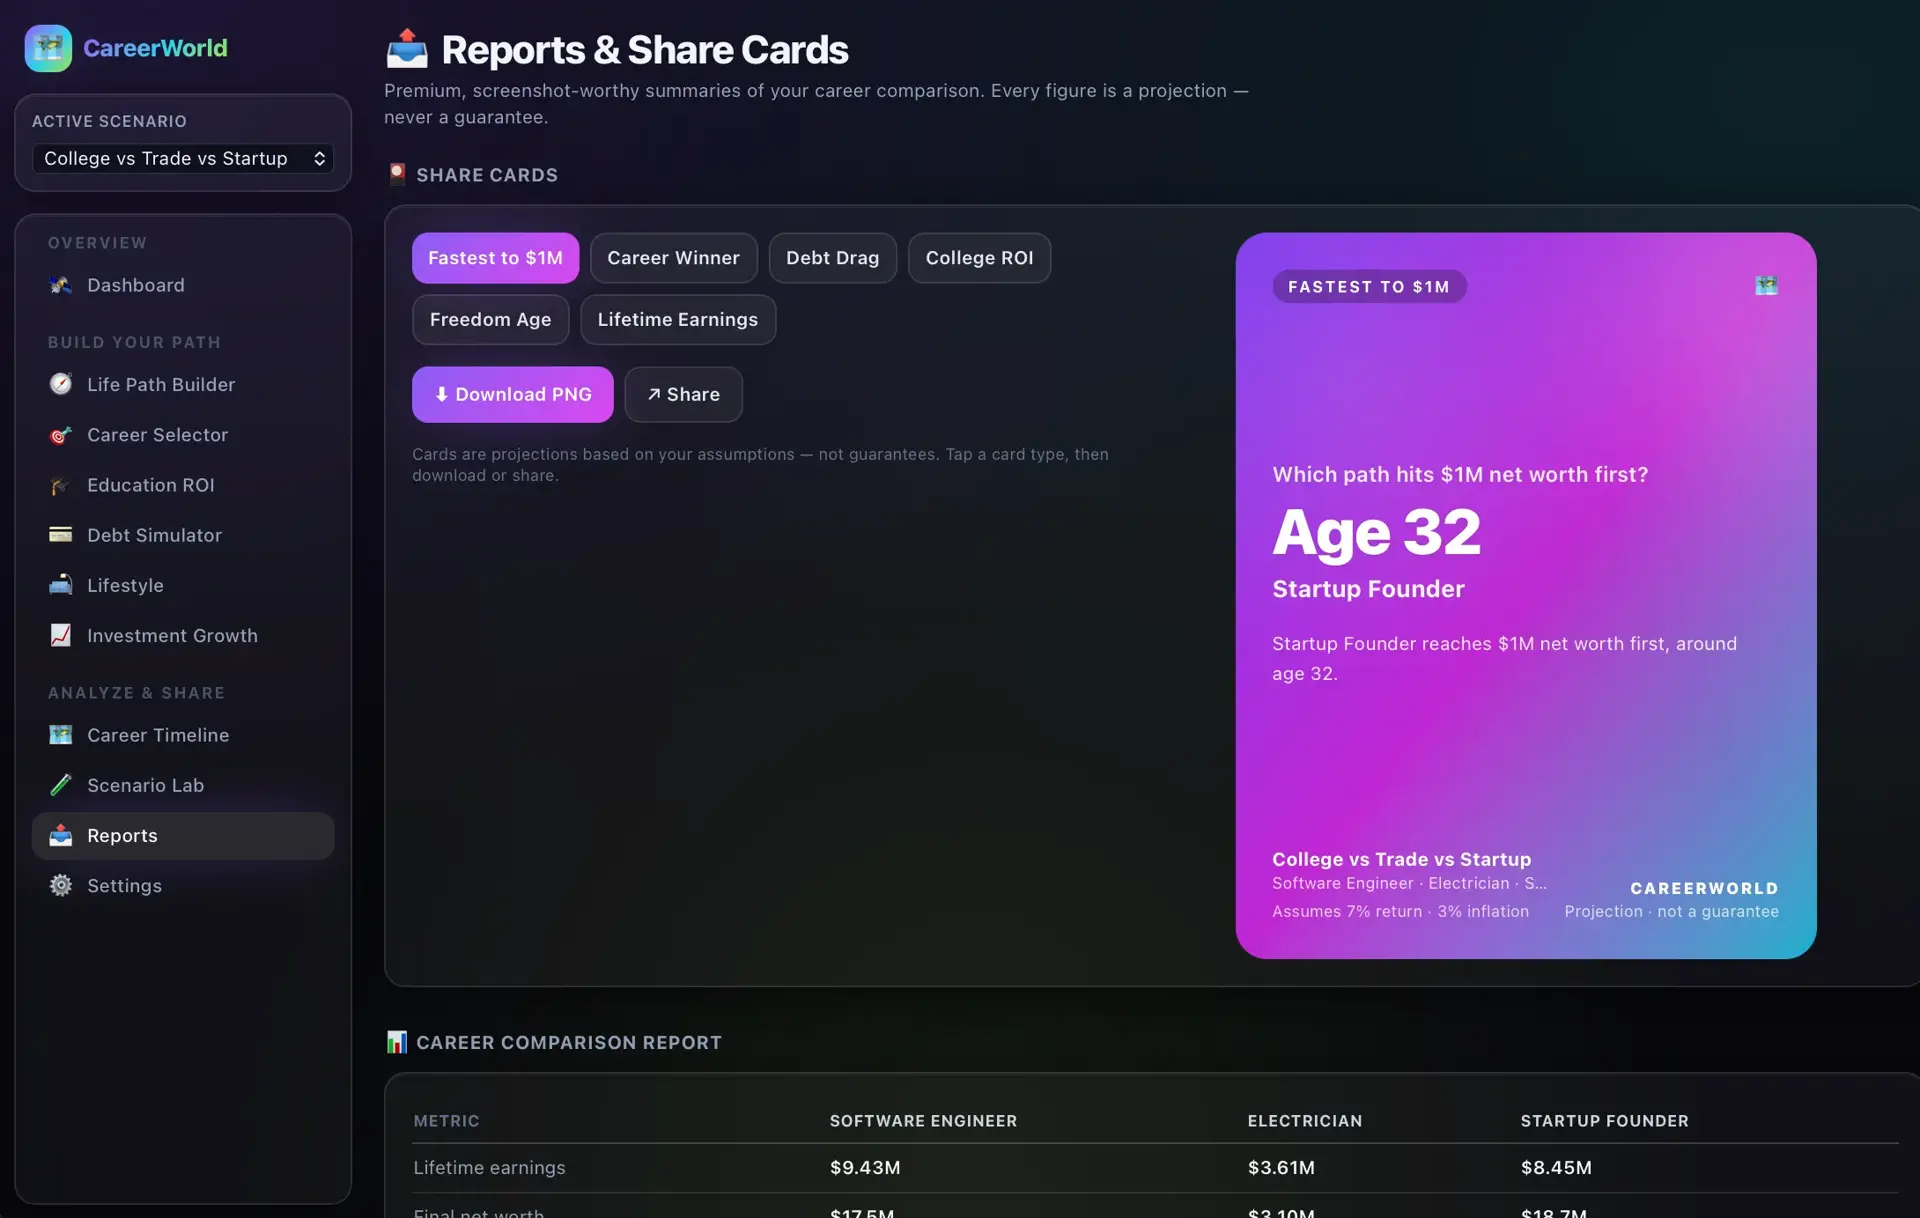Viewport: 1920px width, 1218px height.
Task: Select the Lifetime Earnings card type
Action: pyautogui.click(x=678, y=320)
